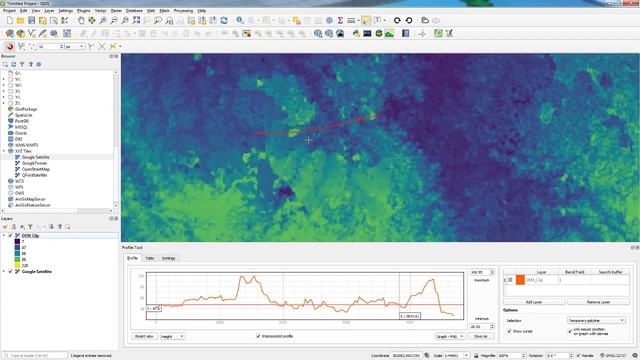Click the New Project icon
The width and height of the screenshot is (640, 360).
9,20
